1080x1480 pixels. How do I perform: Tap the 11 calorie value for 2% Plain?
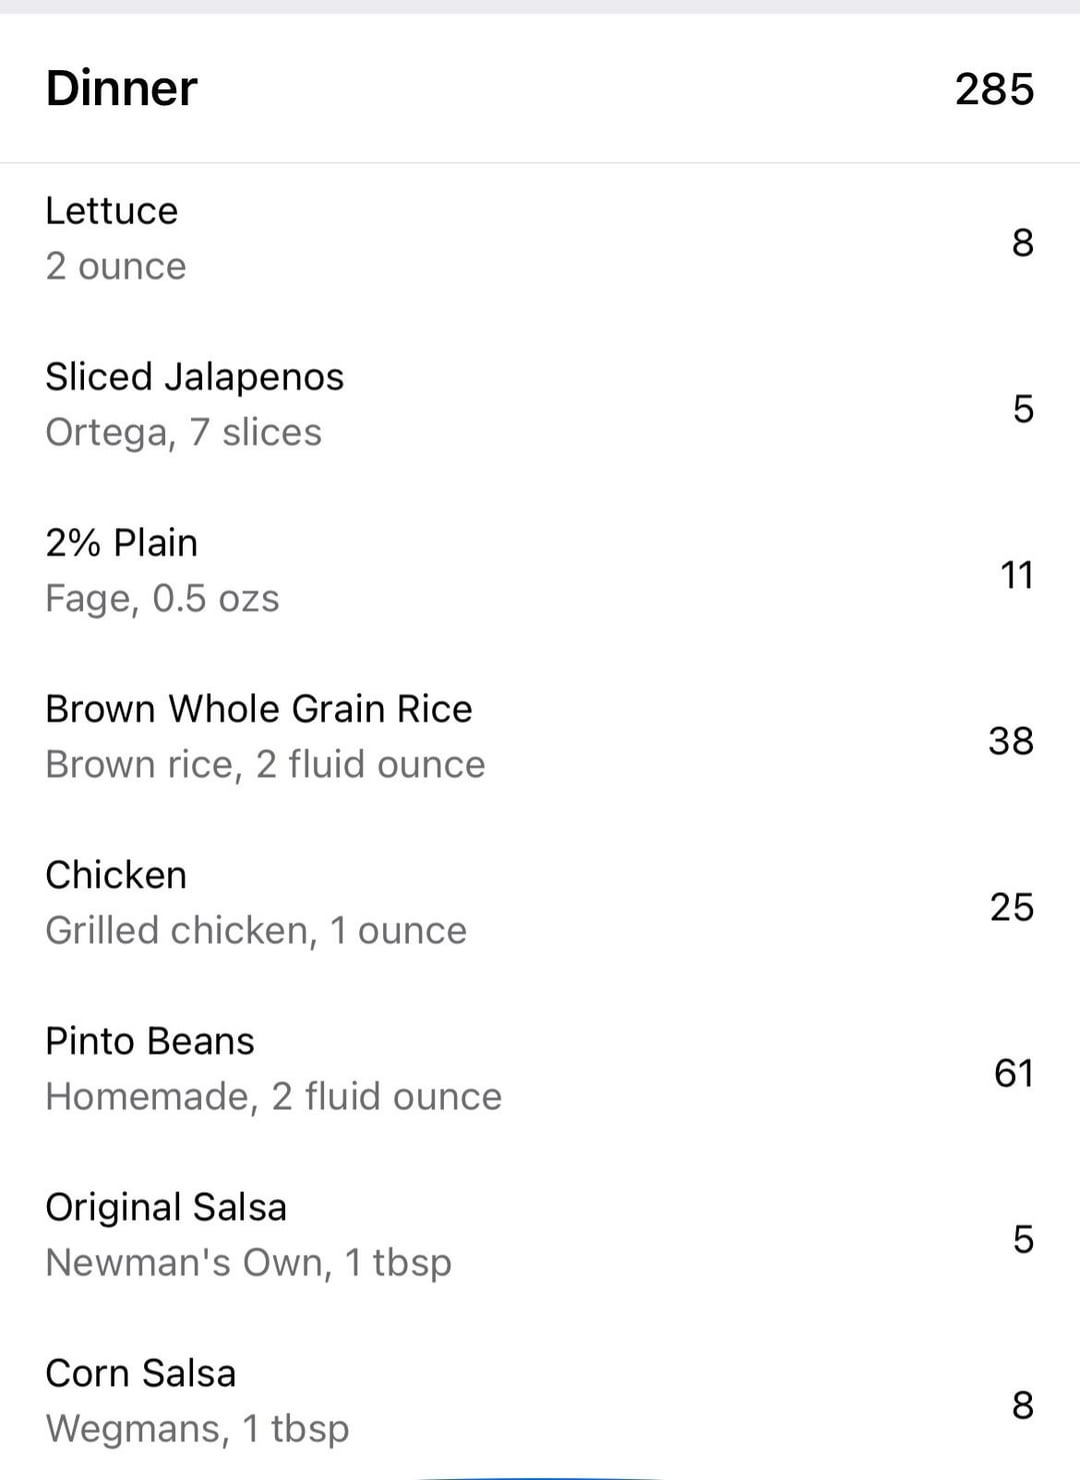point(1017,575)
